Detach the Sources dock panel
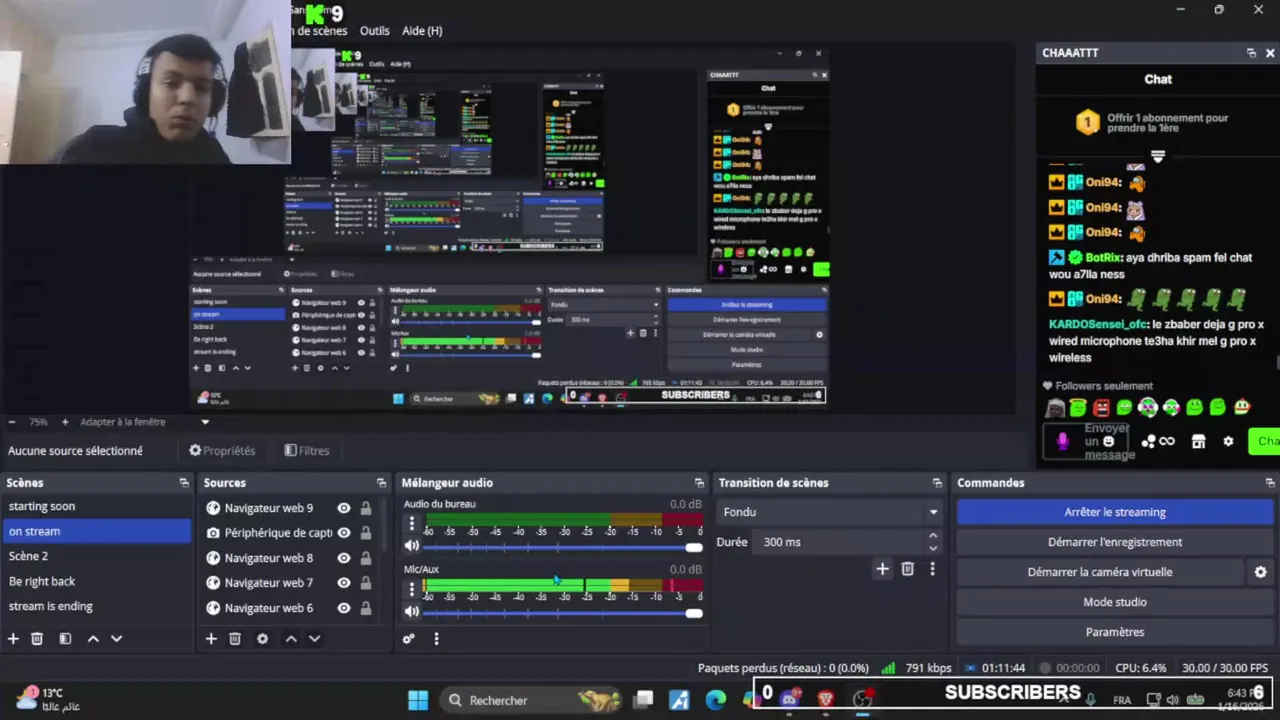 click(381, 482)
